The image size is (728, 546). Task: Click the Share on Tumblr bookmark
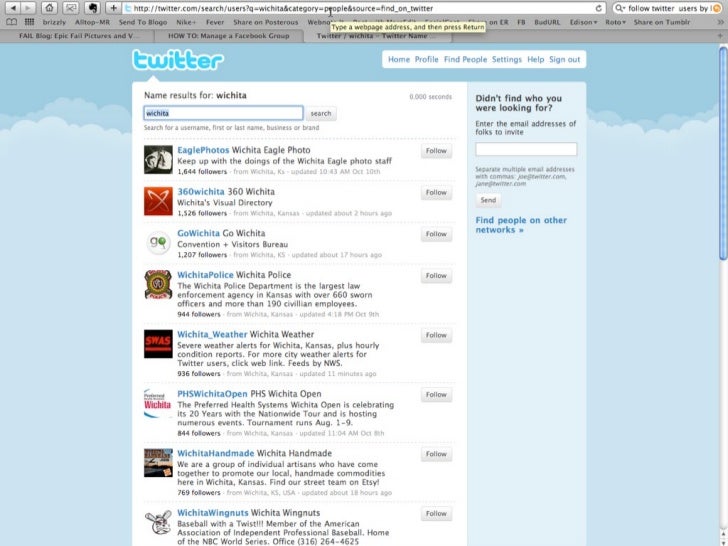[662, 22]
